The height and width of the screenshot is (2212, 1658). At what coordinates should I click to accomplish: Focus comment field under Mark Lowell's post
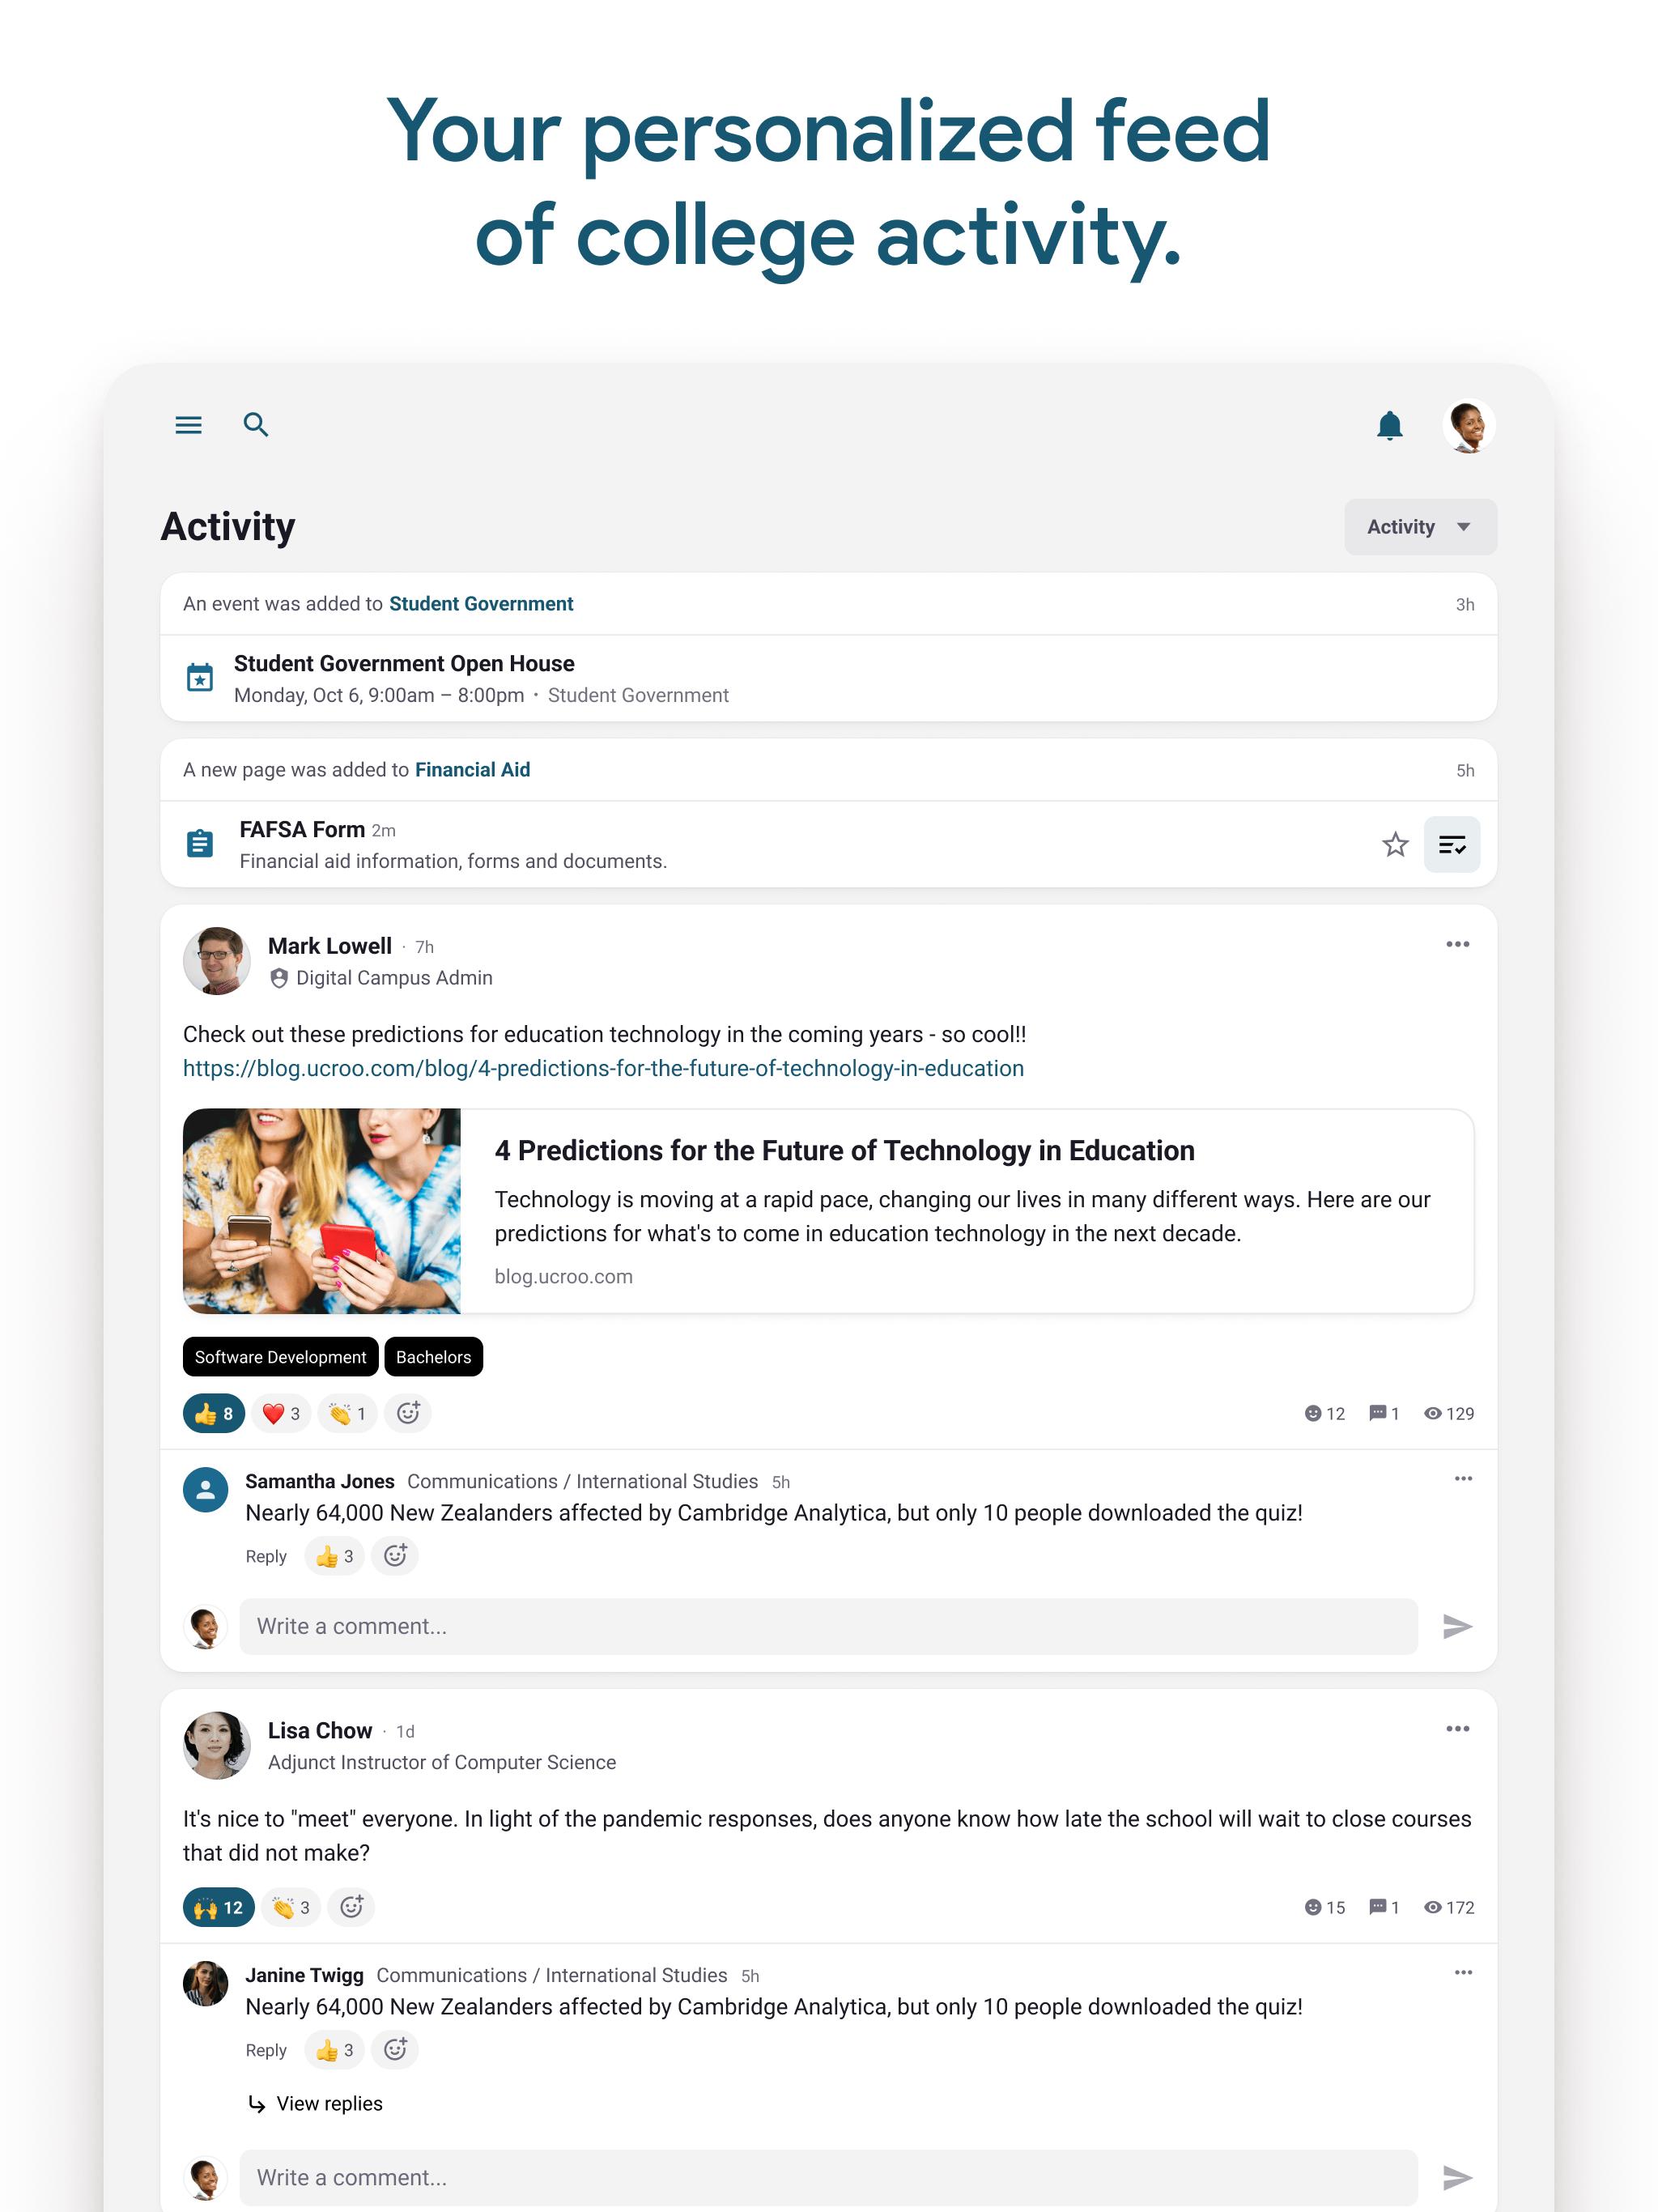(x=828, y=1626)
